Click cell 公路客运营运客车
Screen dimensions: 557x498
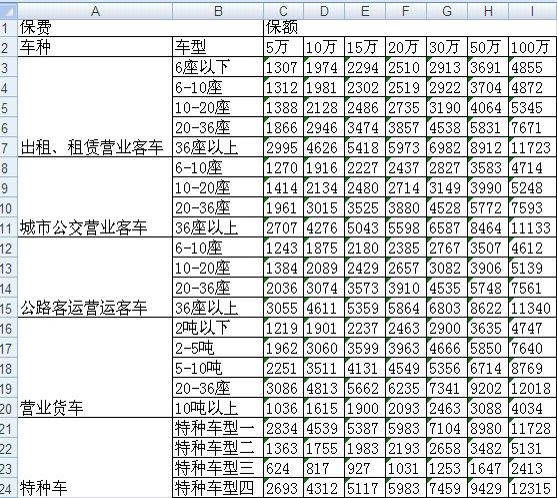tap(95, 277)
